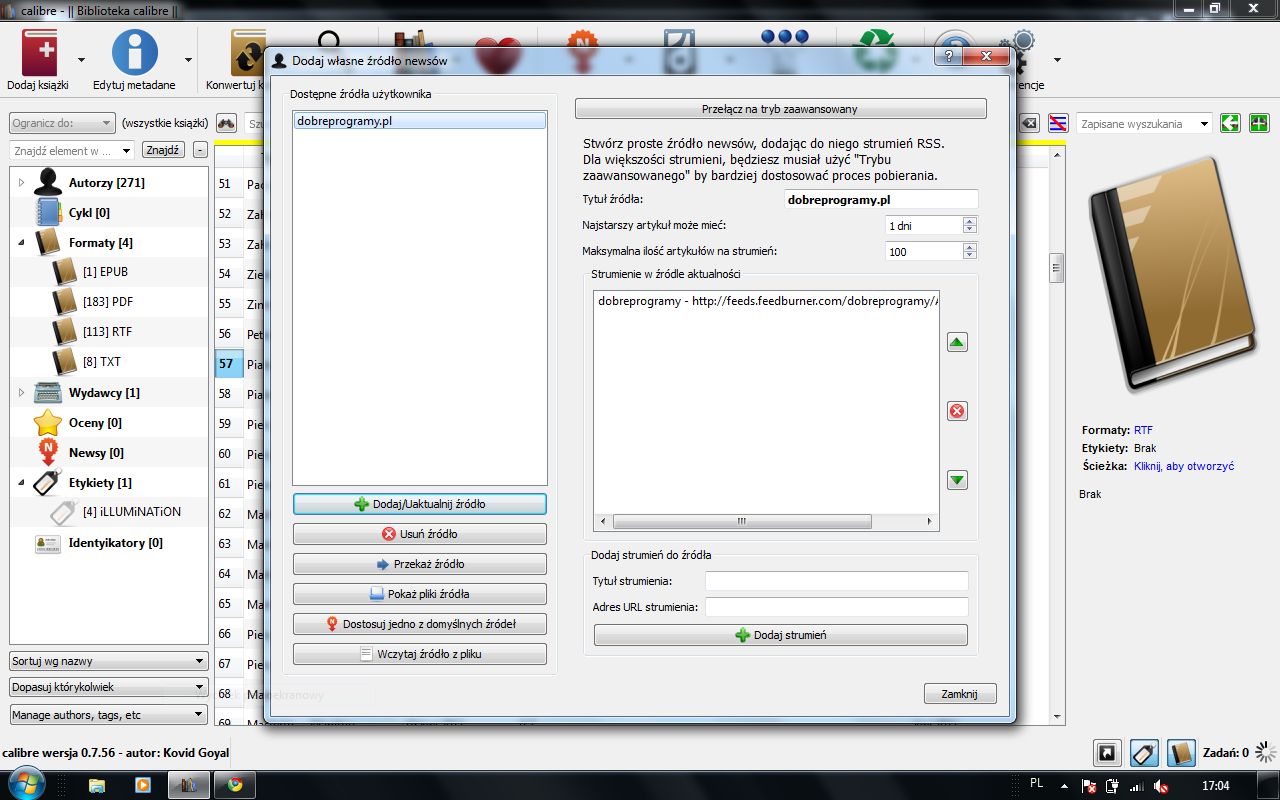Select the Cykl [0] category
1280x800 pixels.
pyautogui.click(x=89, y=213)
